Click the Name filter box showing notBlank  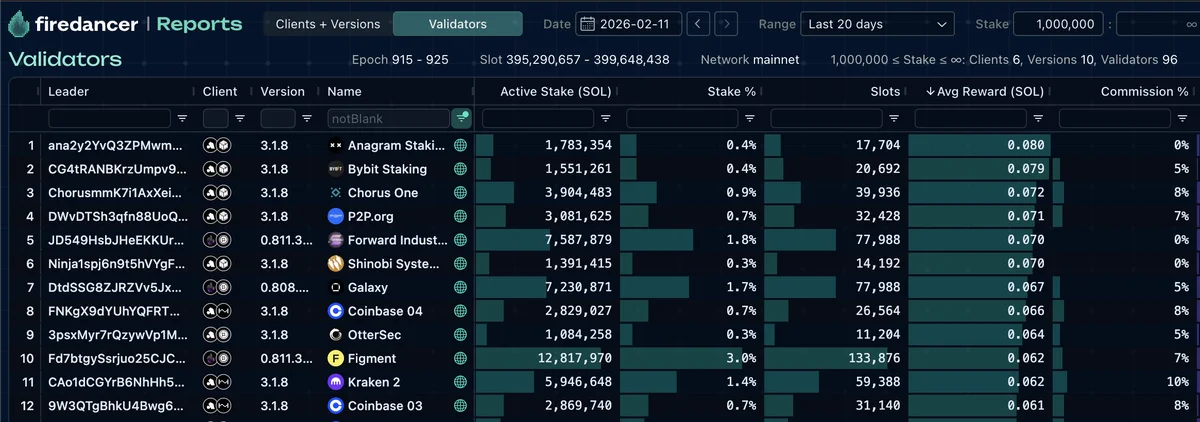(388, 118)
